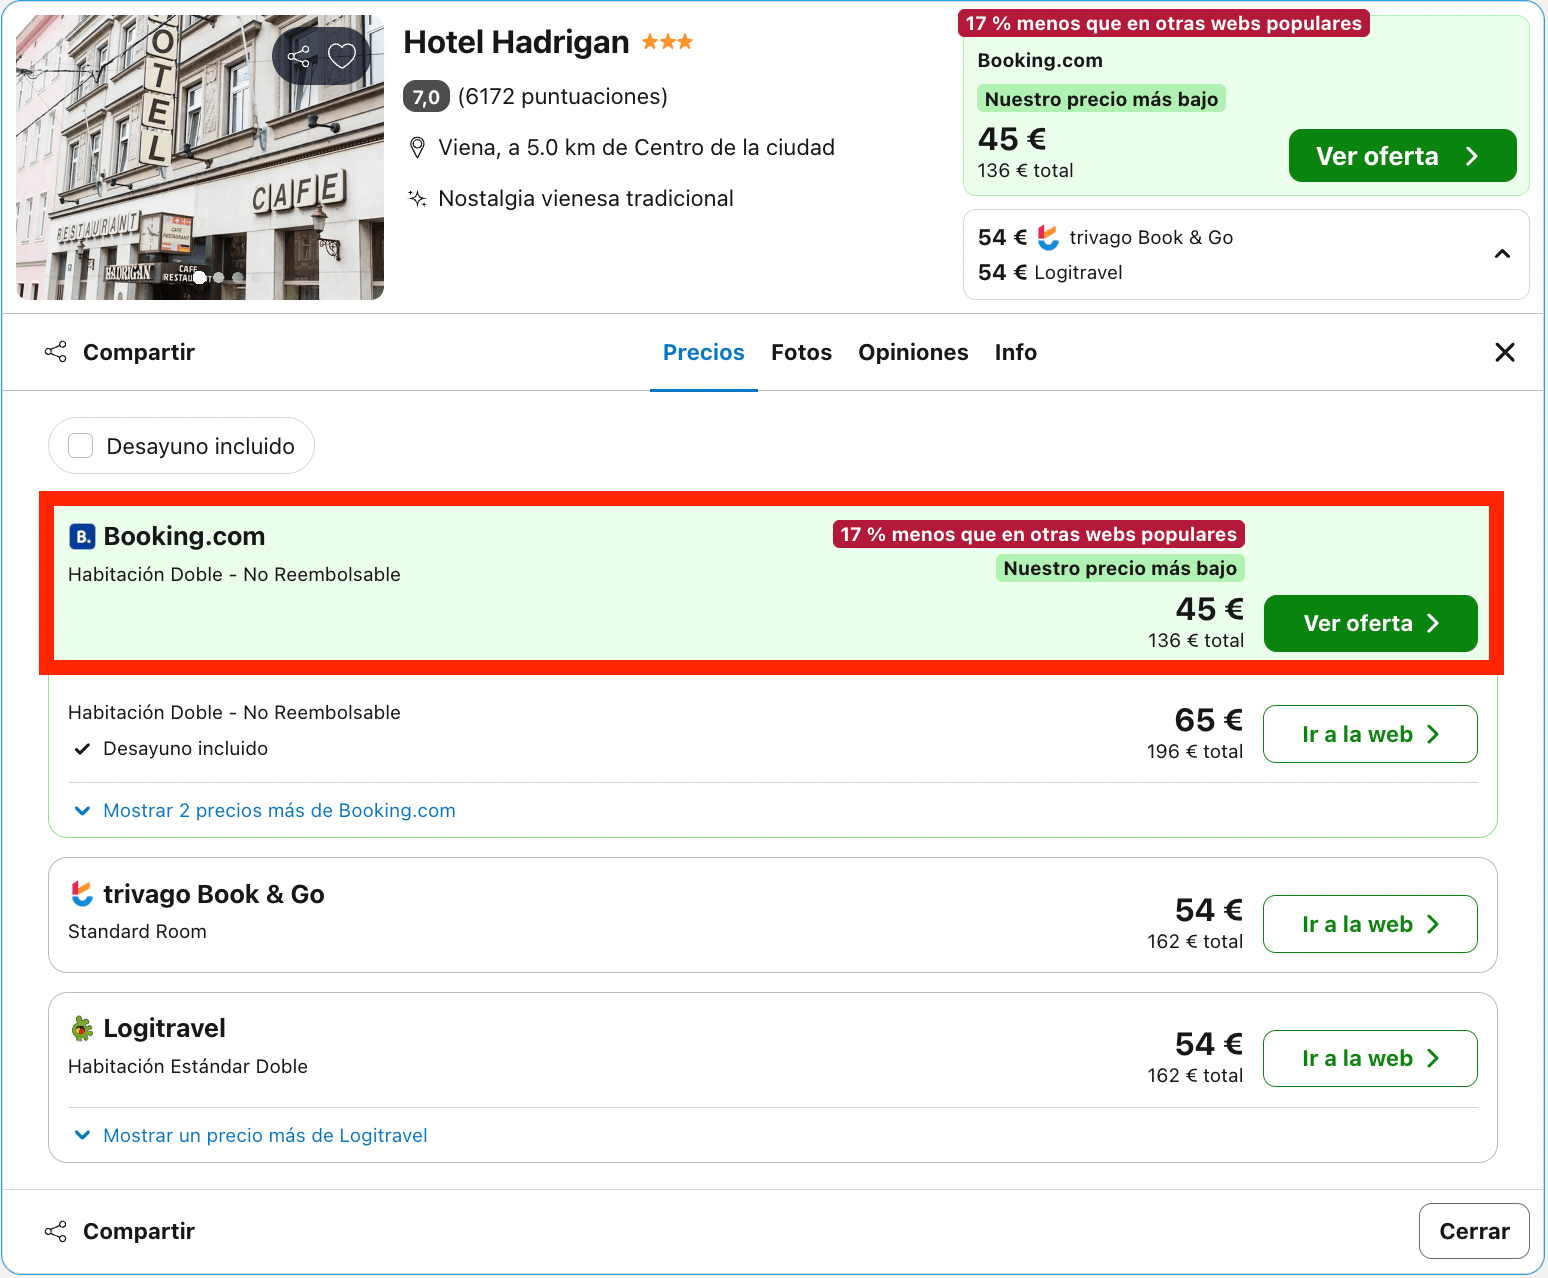This screenshot has height=1278, width=1548.
Task: Click the Booking.com logo icon
Action: coord(82,537)
